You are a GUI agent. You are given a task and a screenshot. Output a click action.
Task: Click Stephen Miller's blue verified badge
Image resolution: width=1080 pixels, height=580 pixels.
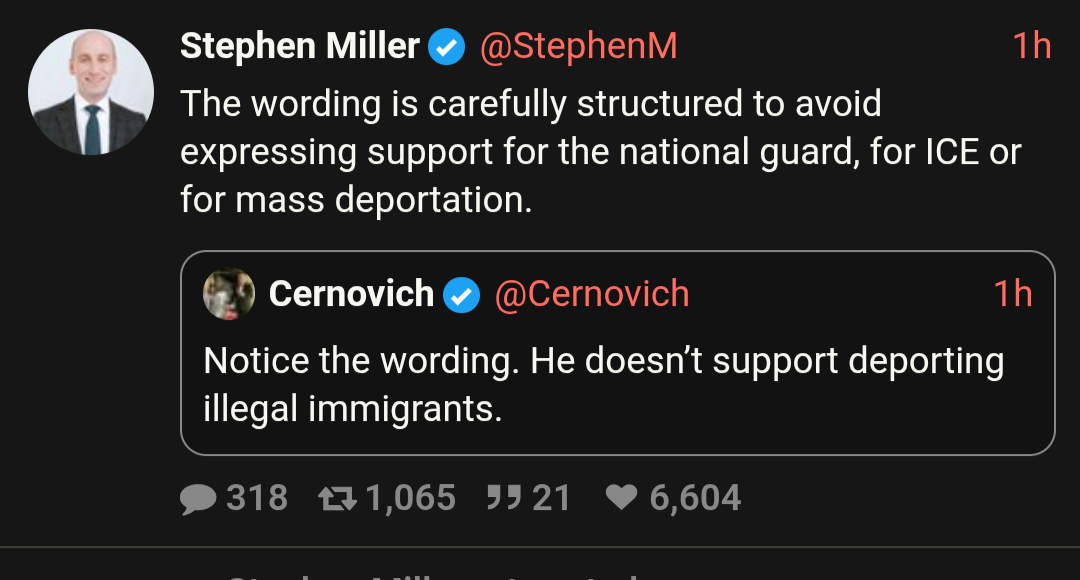(446, 47)
